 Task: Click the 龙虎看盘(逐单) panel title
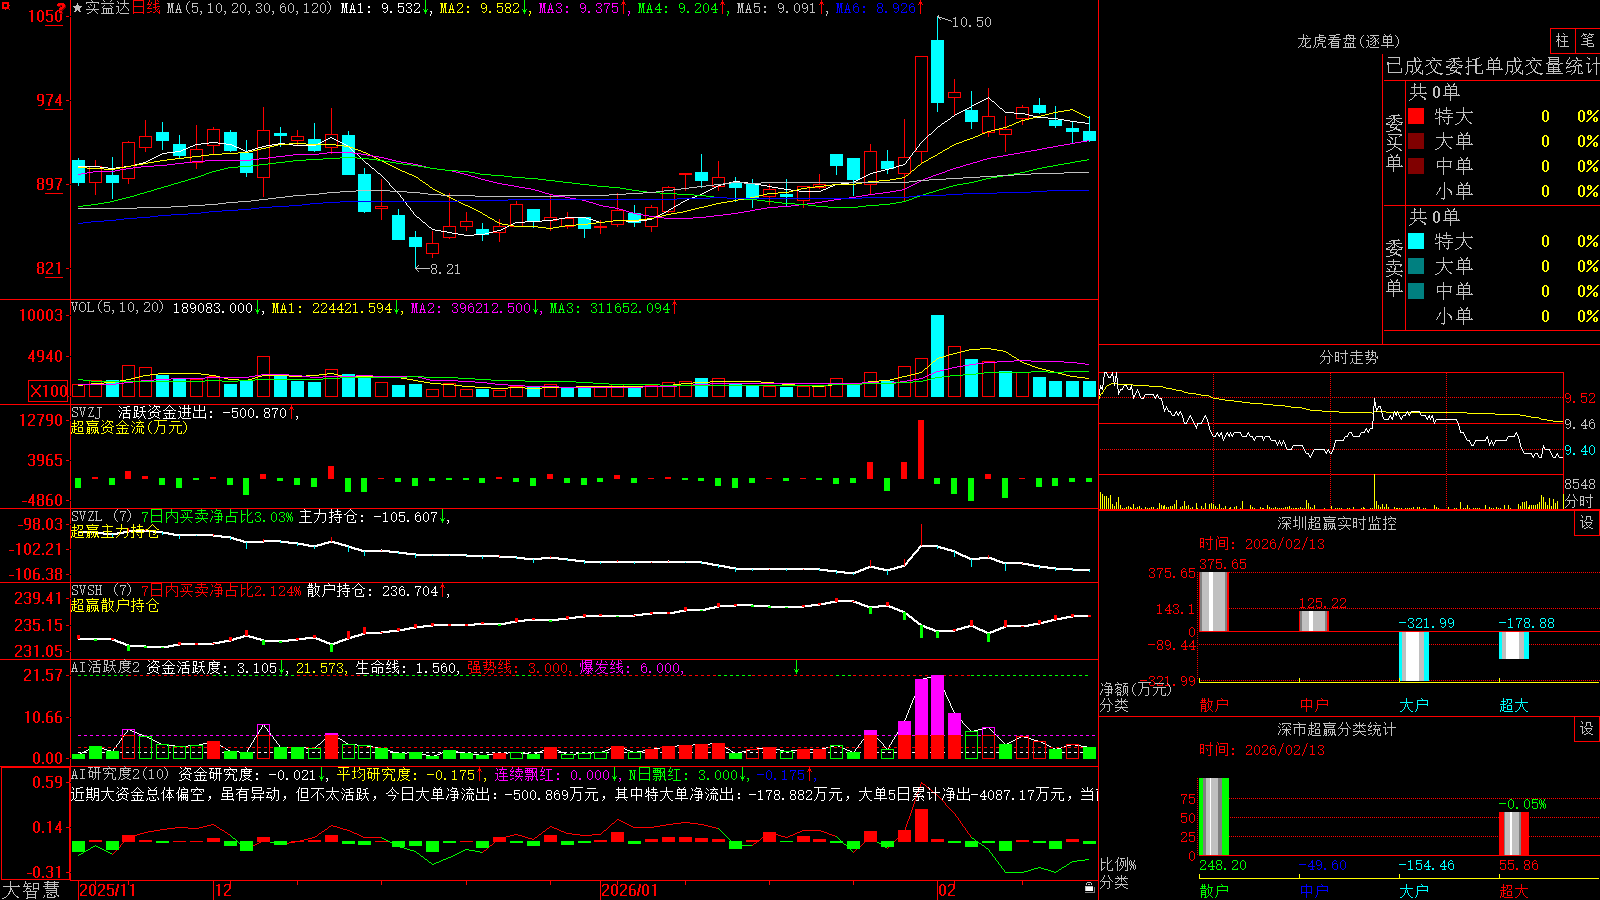pos(1348,41)
